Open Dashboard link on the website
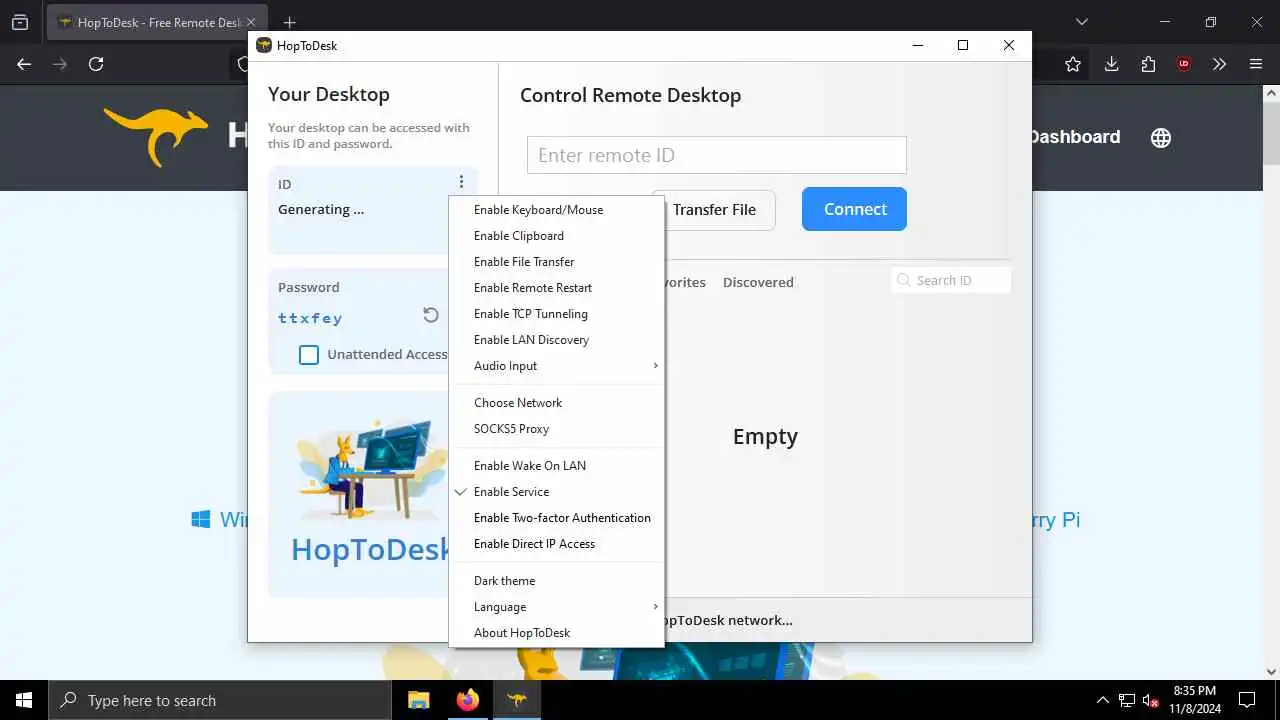This screenshot has height=720, width=1280. click(x=1074, y=137)
